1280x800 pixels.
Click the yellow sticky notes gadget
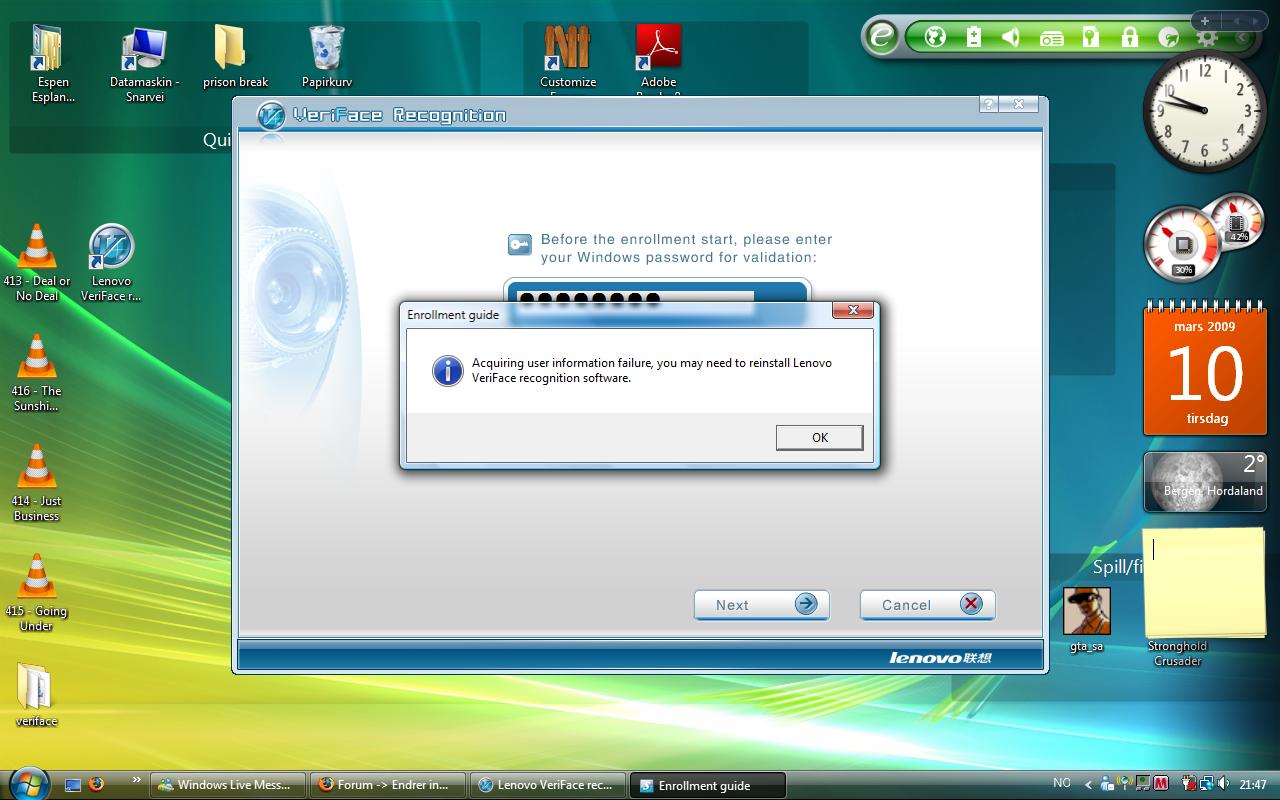click(x=1205, y=582)
